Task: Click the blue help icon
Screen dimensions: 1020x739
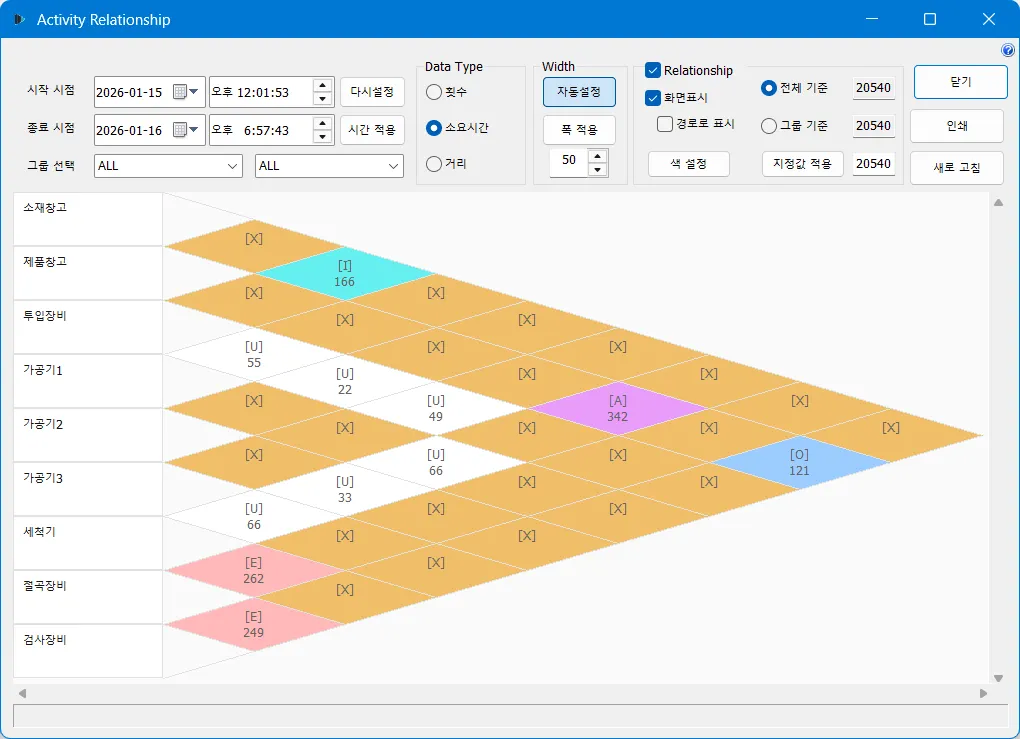Action: 1007,50
